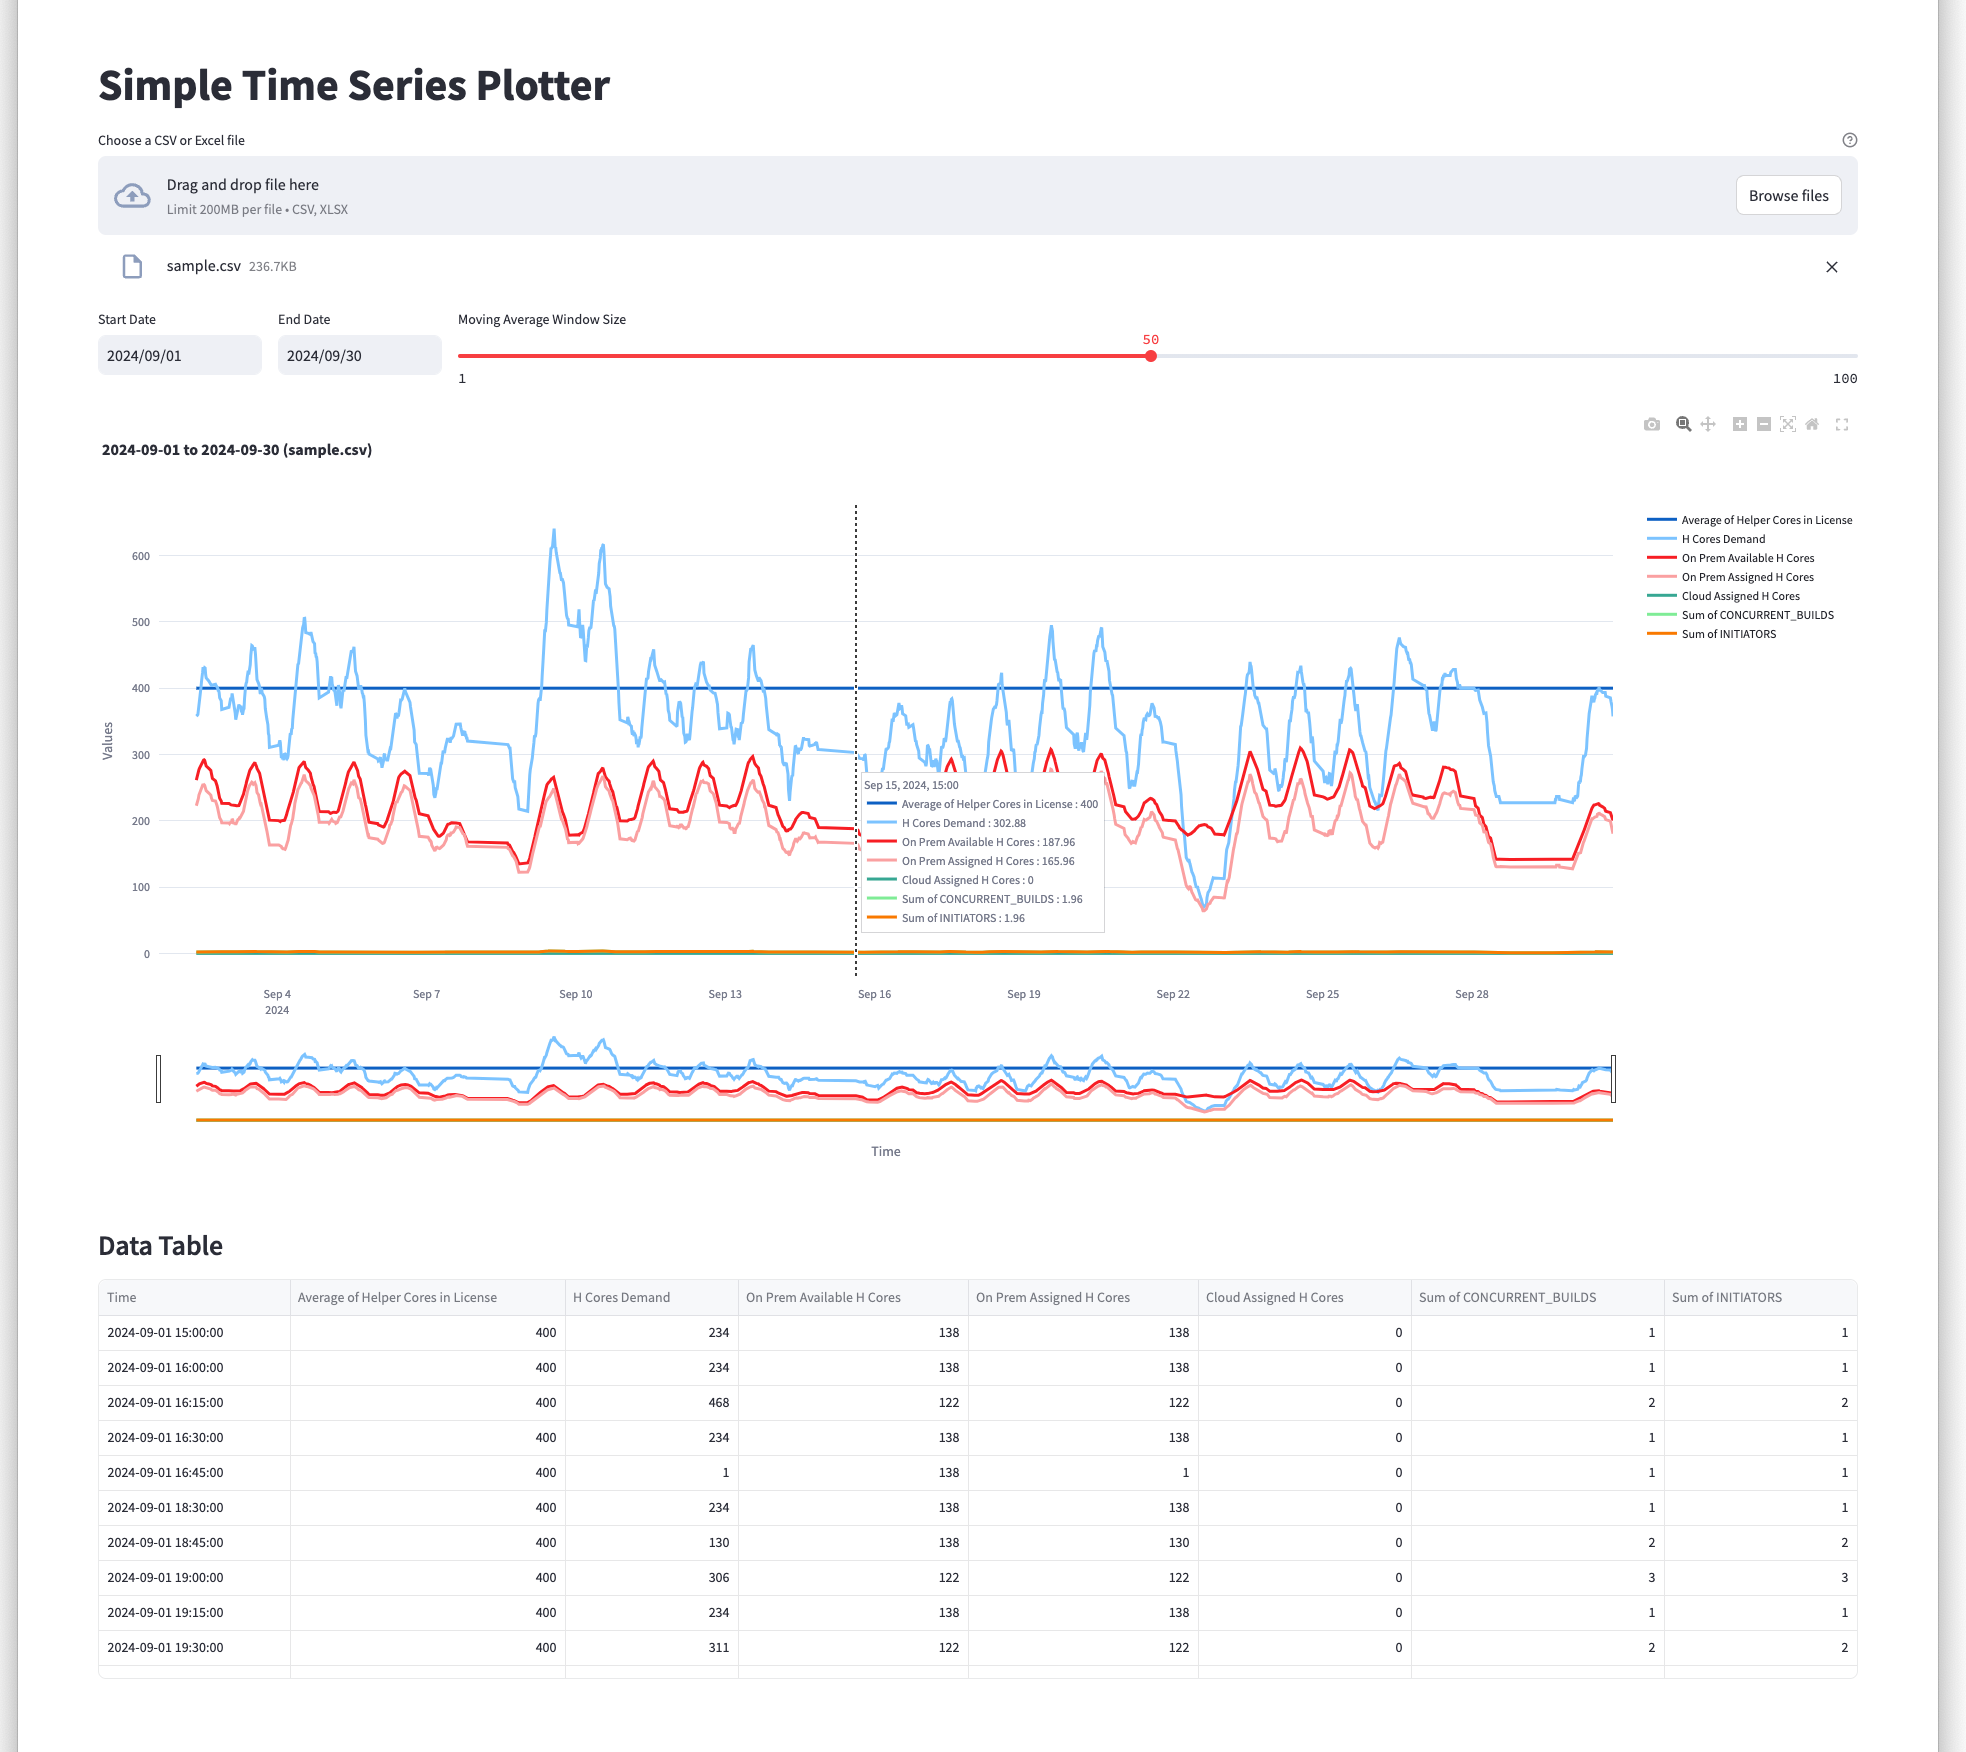This screenshot has height=1752, width=1966.
Task: Download plot as PNG camera icon
Action: pos(1652,425)
